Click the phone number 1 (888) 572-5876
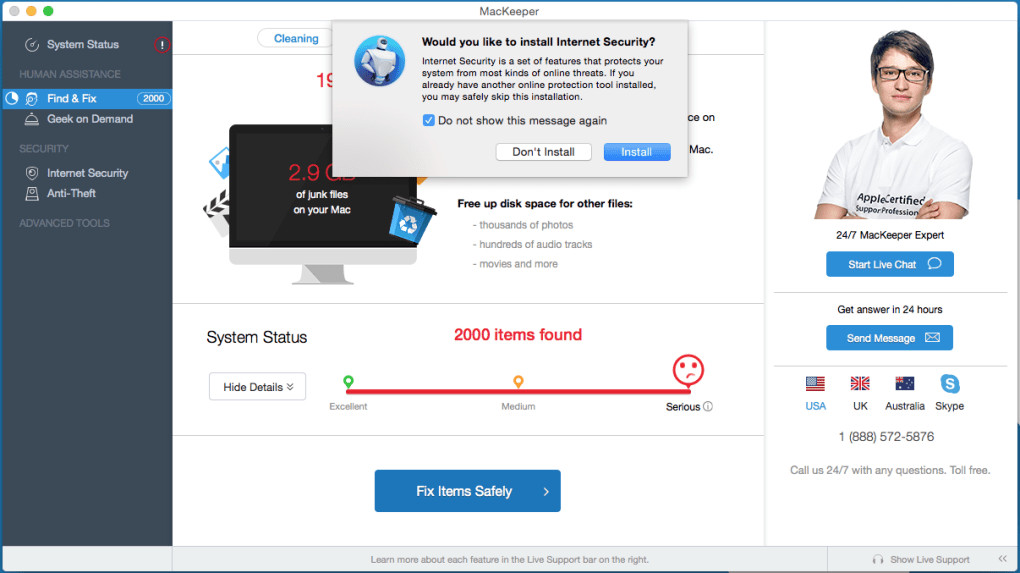Viewport: 1020px width, 573px height. coord(886,436)
